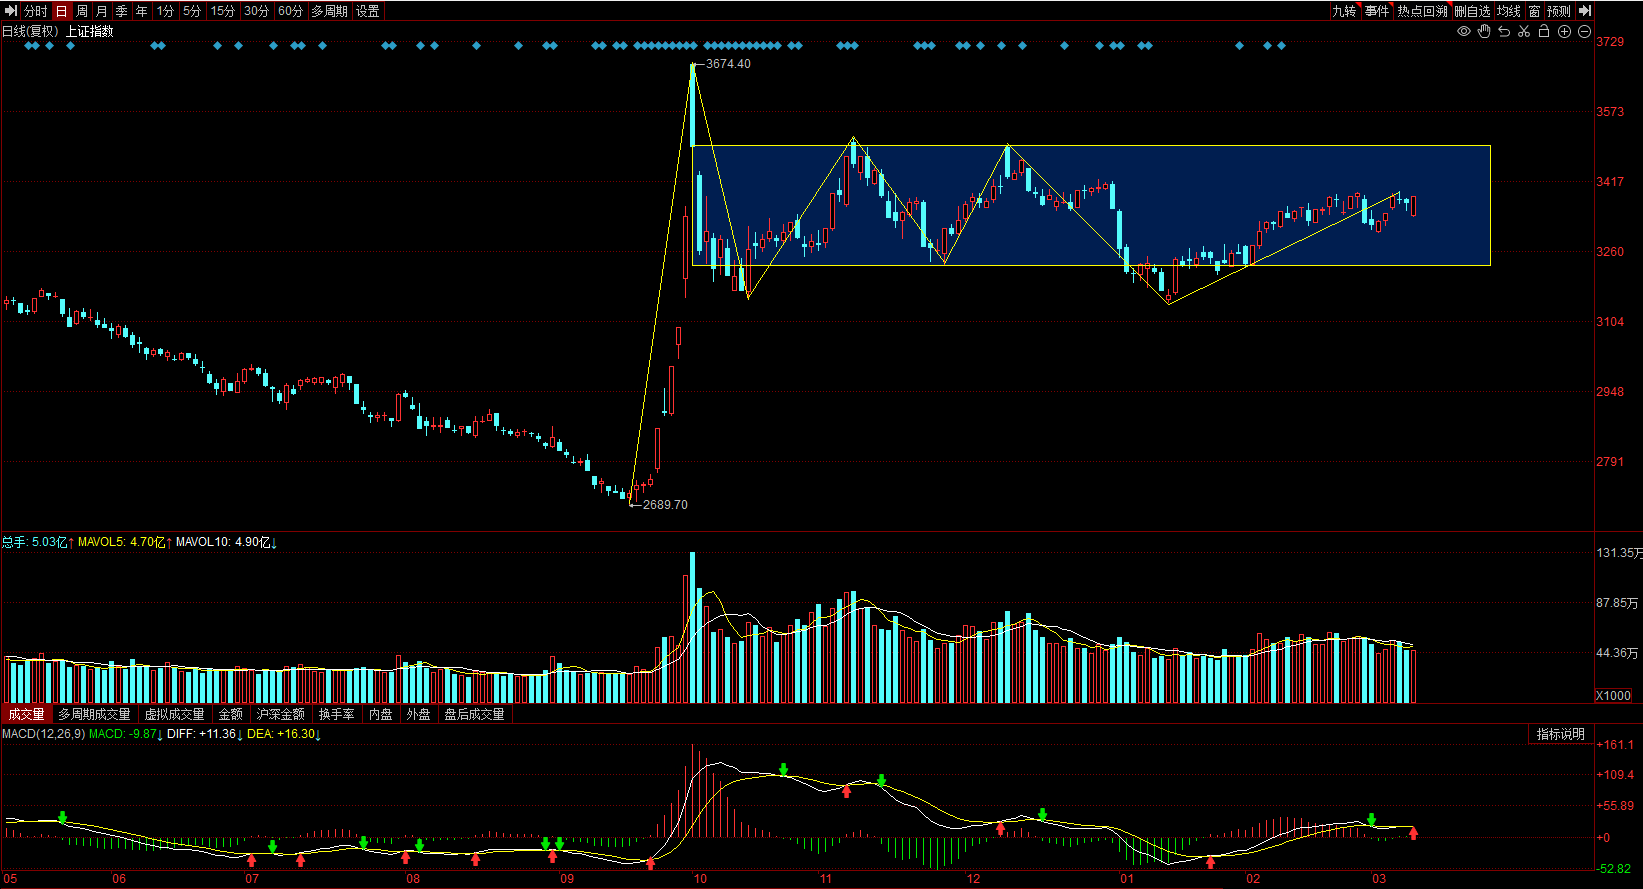Click the 总手: 5.03亿 total volume label
Image resolution: width=1643 pixels, height=889 pixels.
(35, 542)
